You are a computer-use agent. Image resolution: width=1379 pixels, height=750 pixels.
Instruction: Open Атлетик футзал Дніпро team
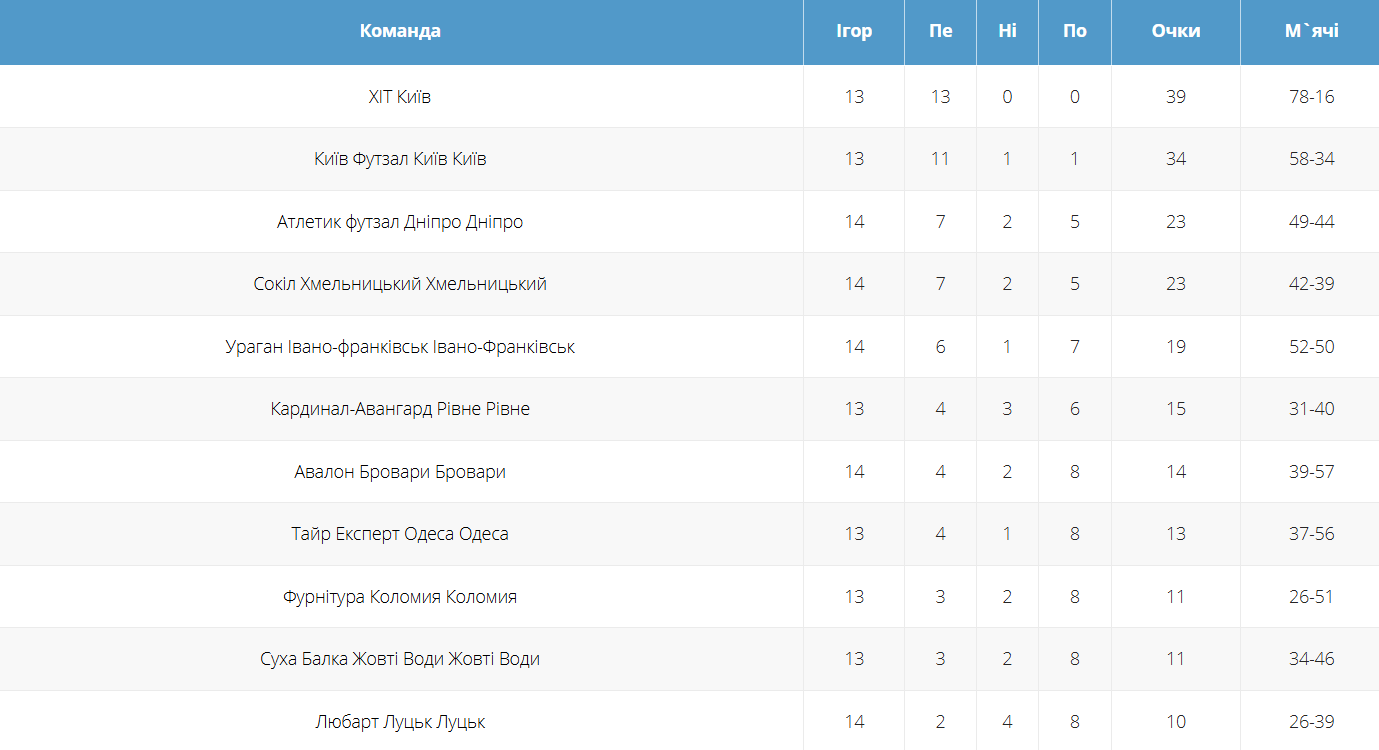pyautogui.click(x=400, y=222)
